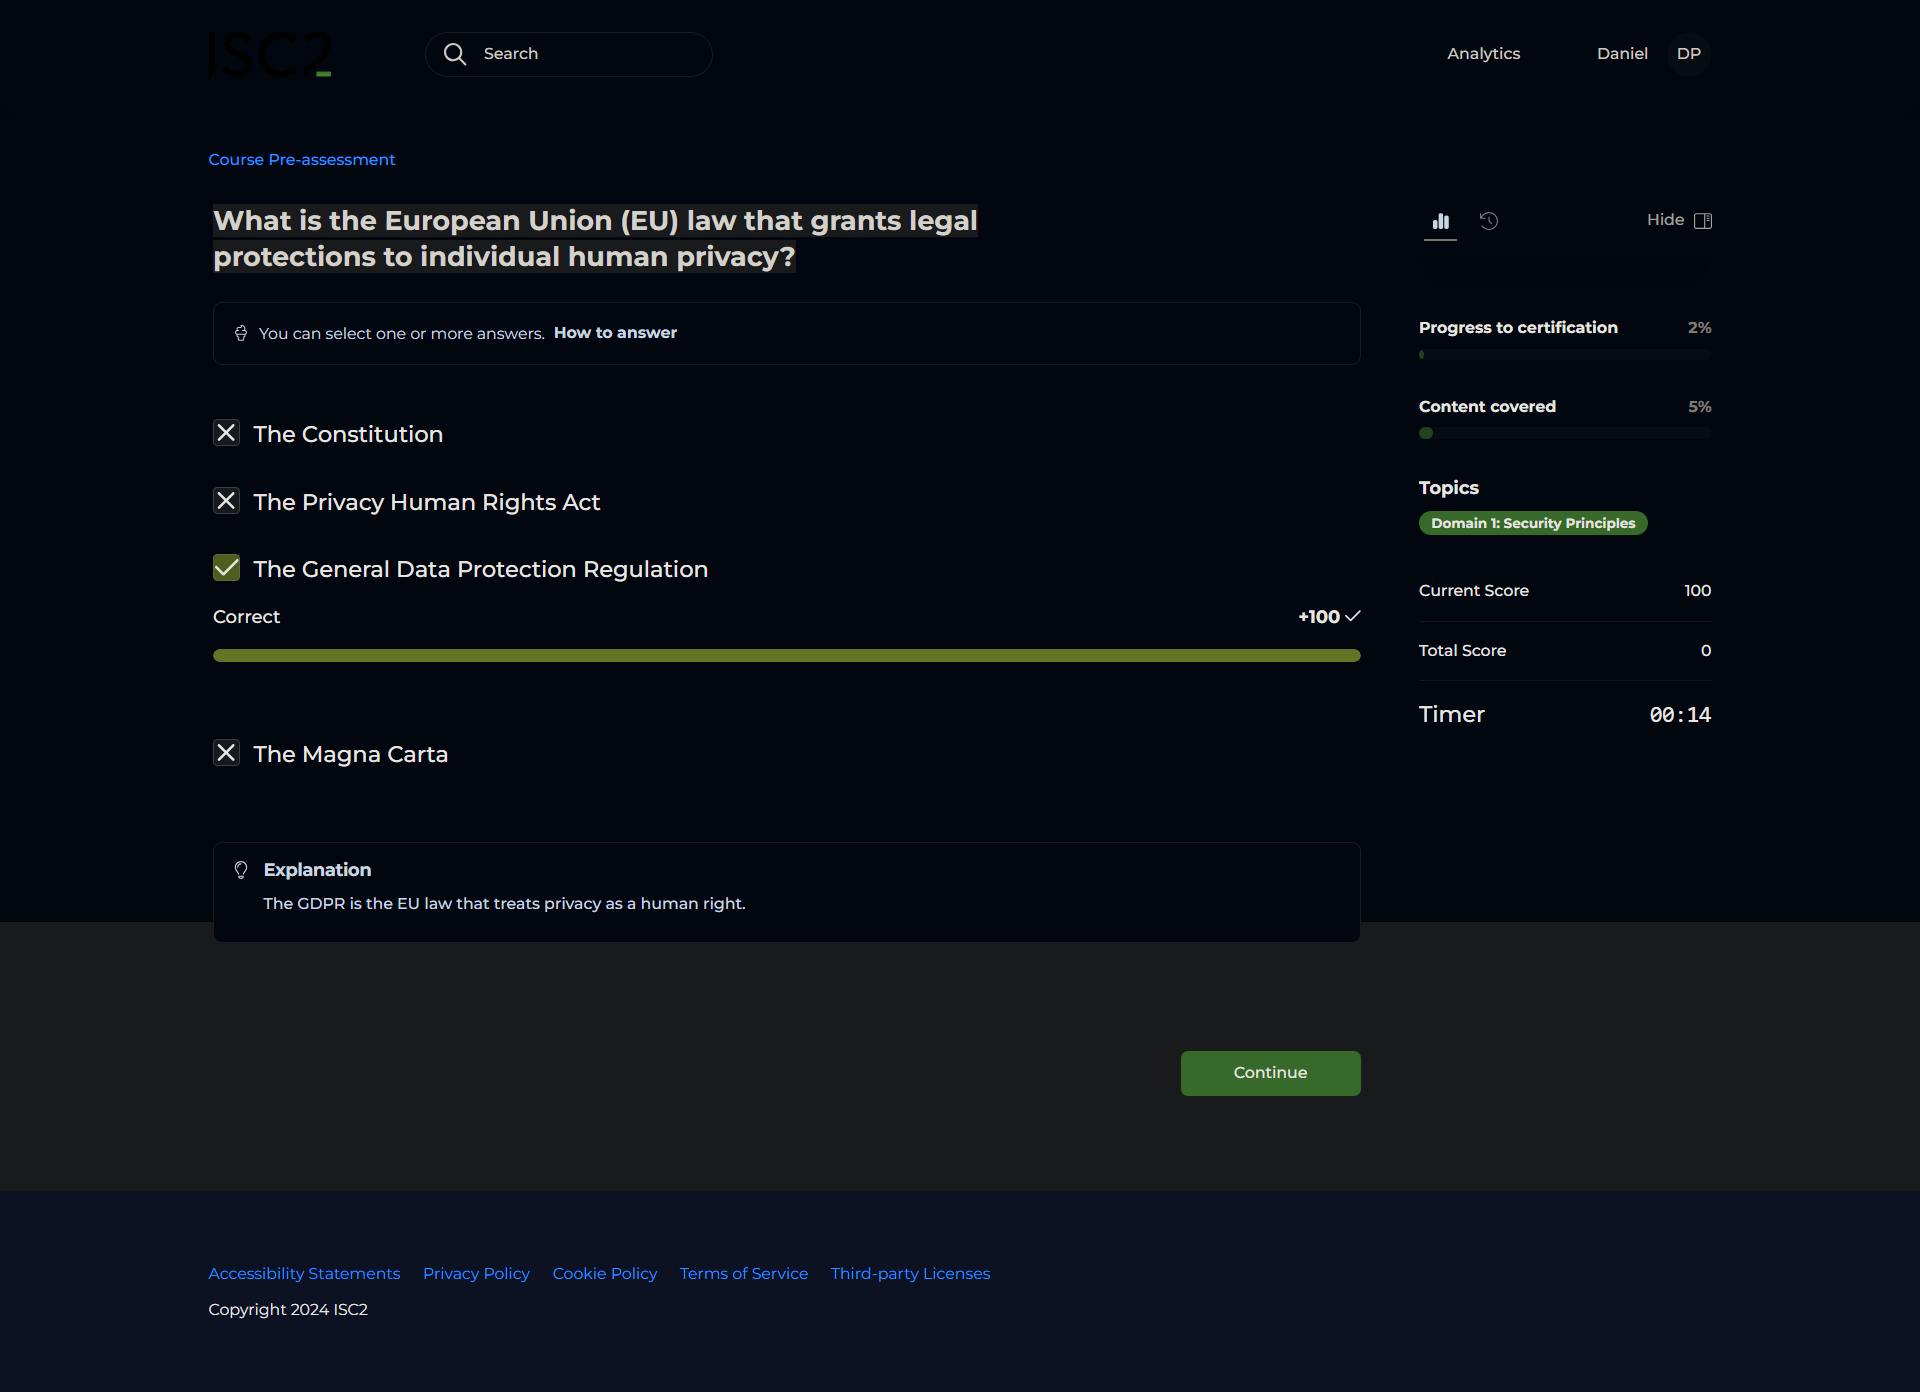Go to Course Pre-assessment breadcrumb link

(301, 160)
